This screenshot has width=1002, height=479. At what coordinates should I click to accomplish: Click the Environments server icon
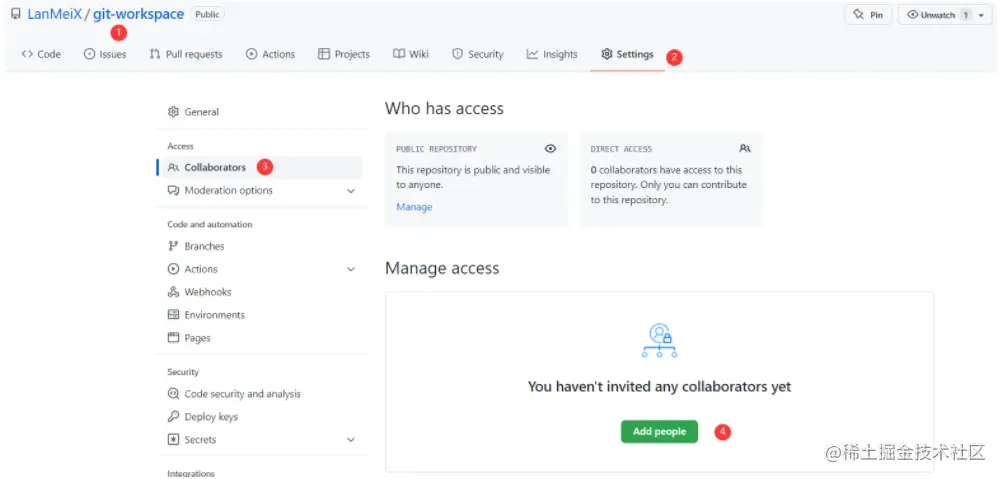173,315
